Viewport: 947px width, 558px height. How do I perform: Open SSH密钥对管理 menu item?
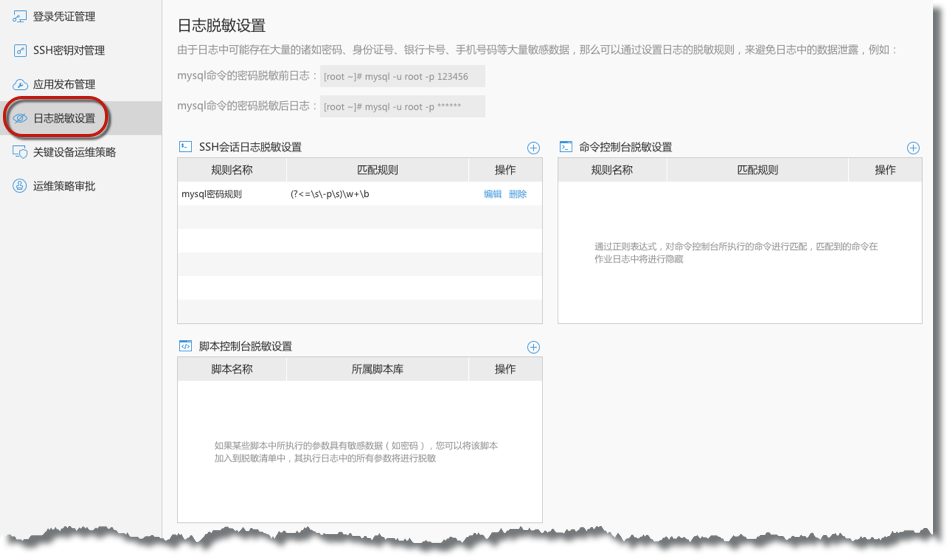[68, 50]
